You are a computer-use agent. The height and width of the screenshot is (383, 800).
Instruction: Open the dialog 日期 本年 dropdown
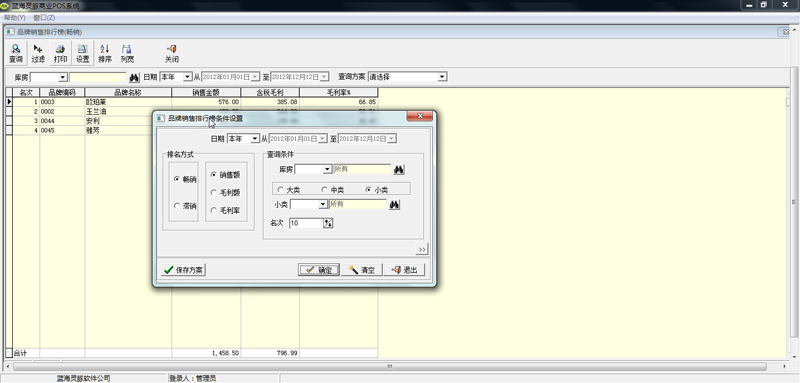point(255,139)
